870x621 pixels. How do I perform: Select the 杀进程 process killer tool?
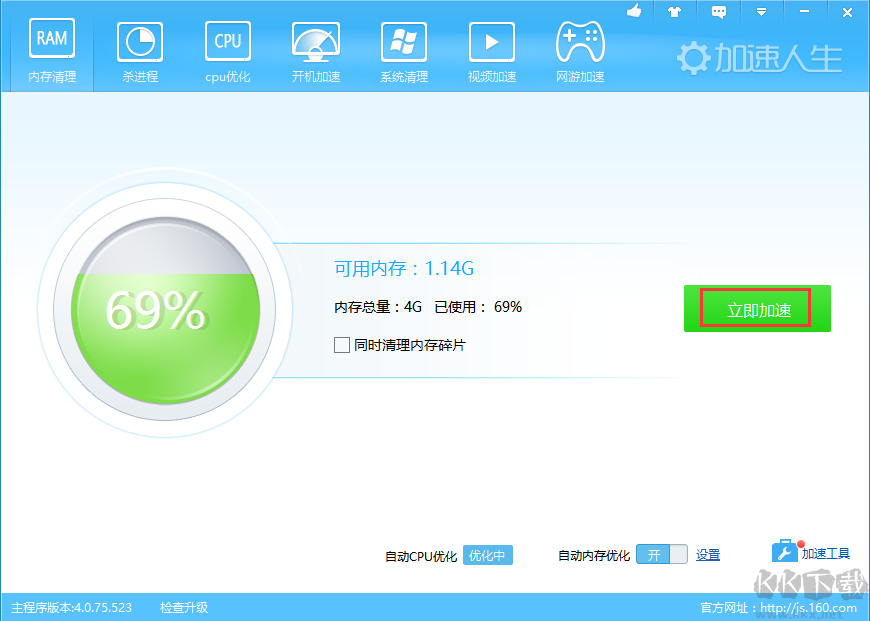pos(139,50)
